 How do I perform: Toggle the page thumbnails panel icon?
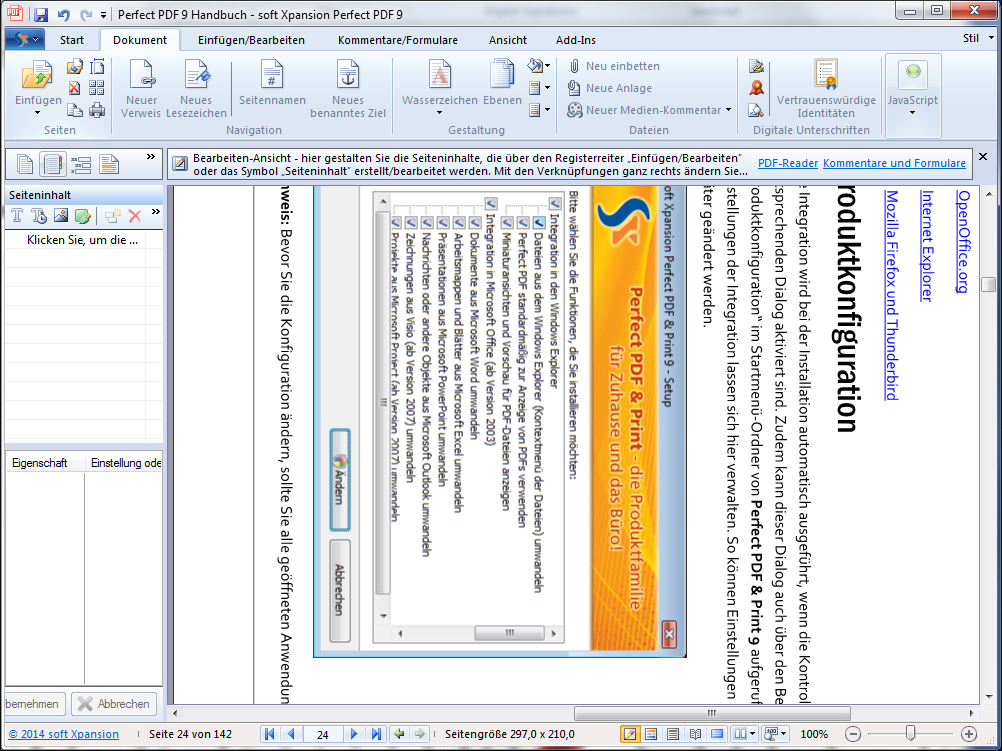pyautogui.click(x=25, y=164)
